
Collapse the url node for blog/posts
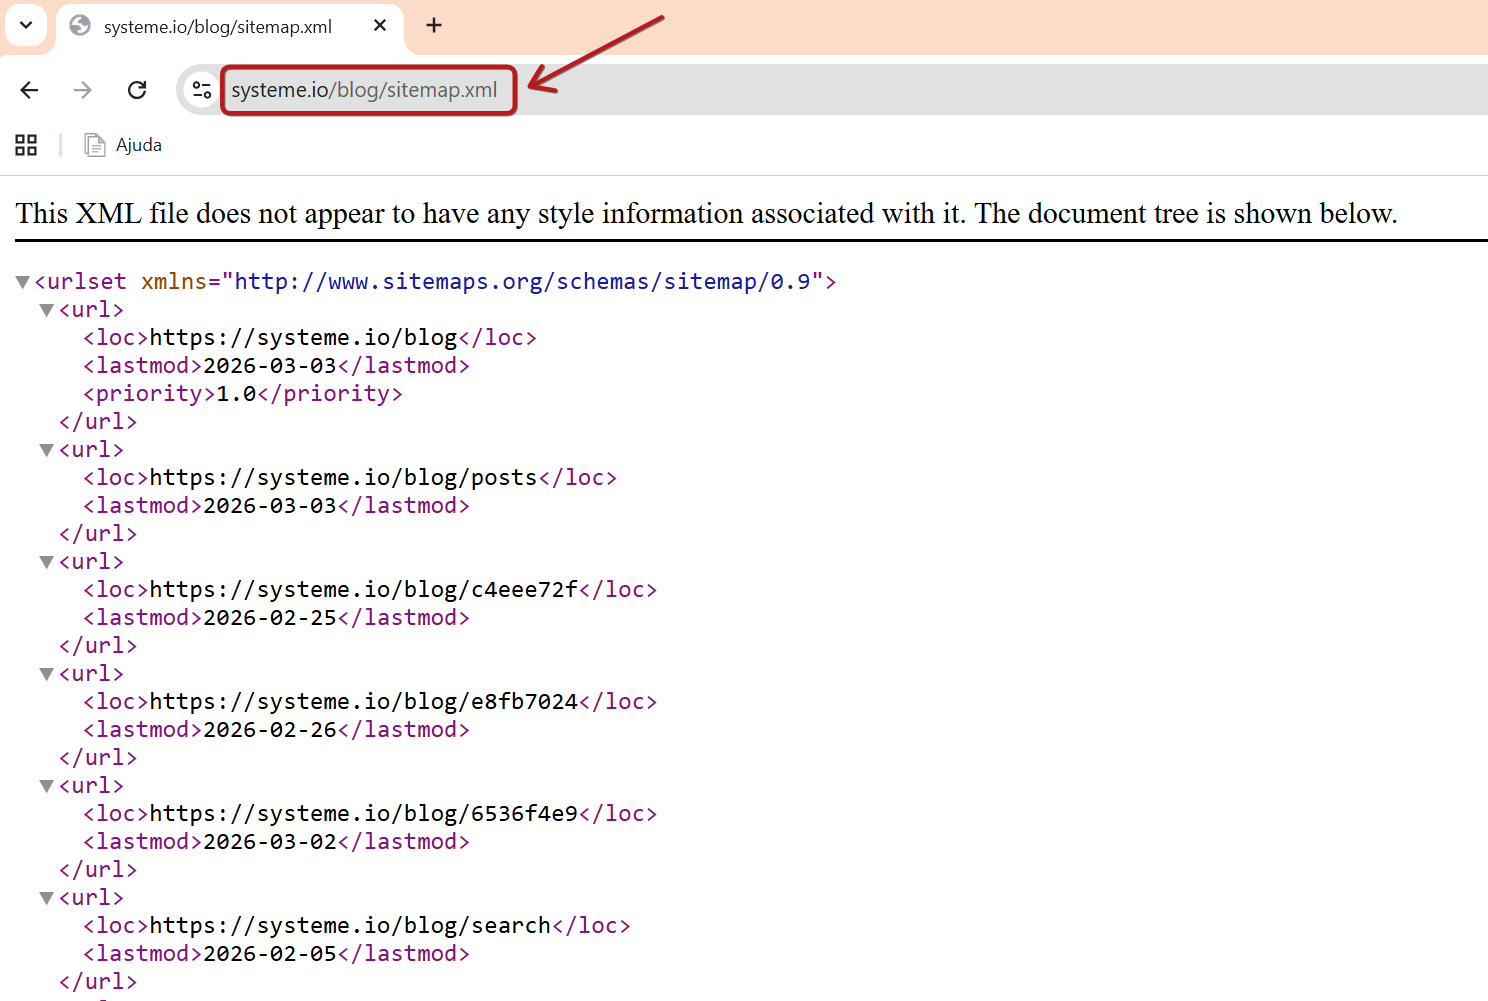[x=46, y=450]
